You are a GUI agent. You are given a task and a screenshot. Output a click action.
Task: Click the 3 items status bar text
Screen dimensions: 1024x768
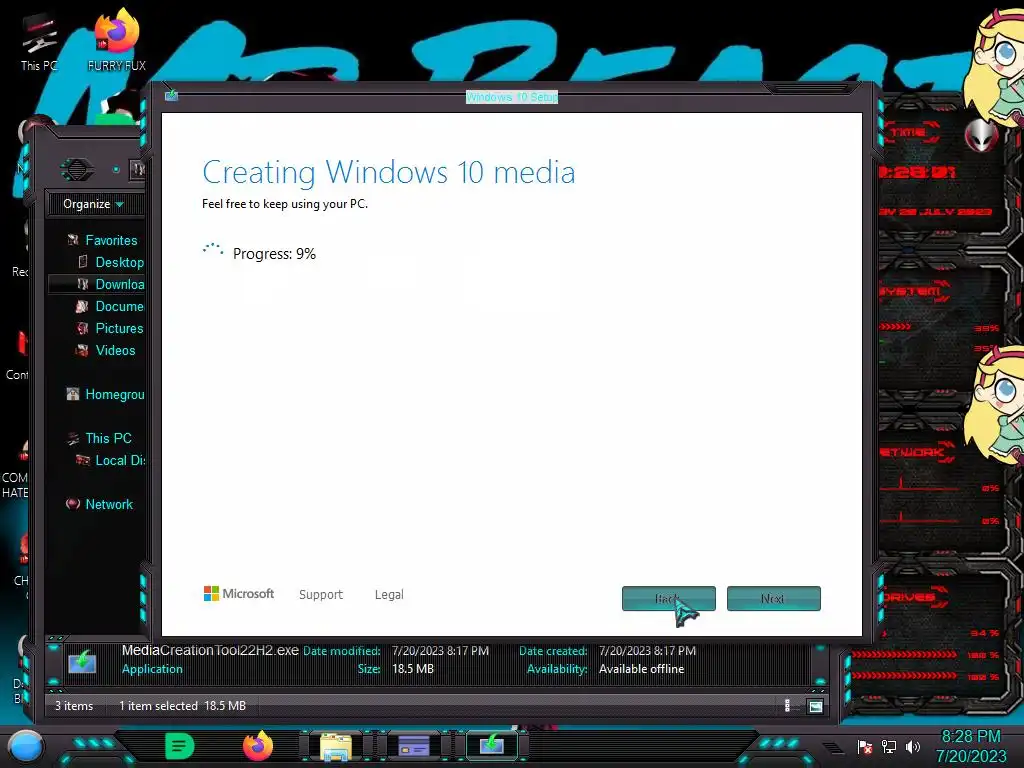click(74, 706)
